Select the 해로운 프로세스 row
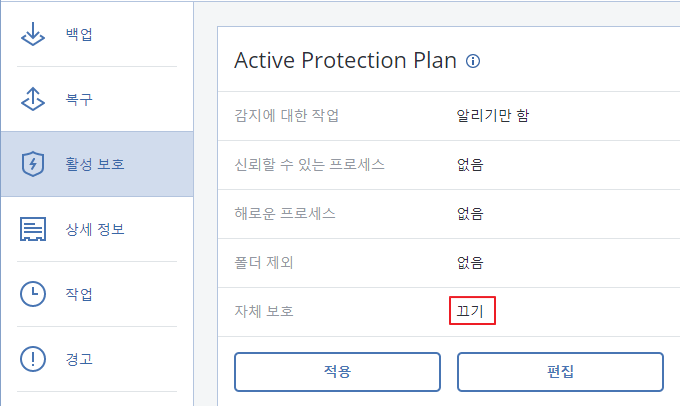Image resolution: width=680 pixels, height=406 pixels. 449,214
